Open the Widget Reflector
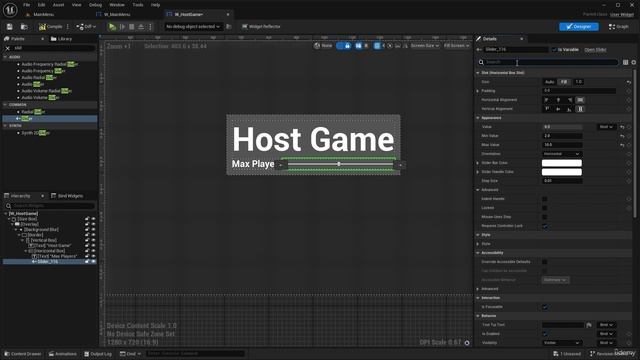This screenshot has width=640, height=360. (261, 27)
